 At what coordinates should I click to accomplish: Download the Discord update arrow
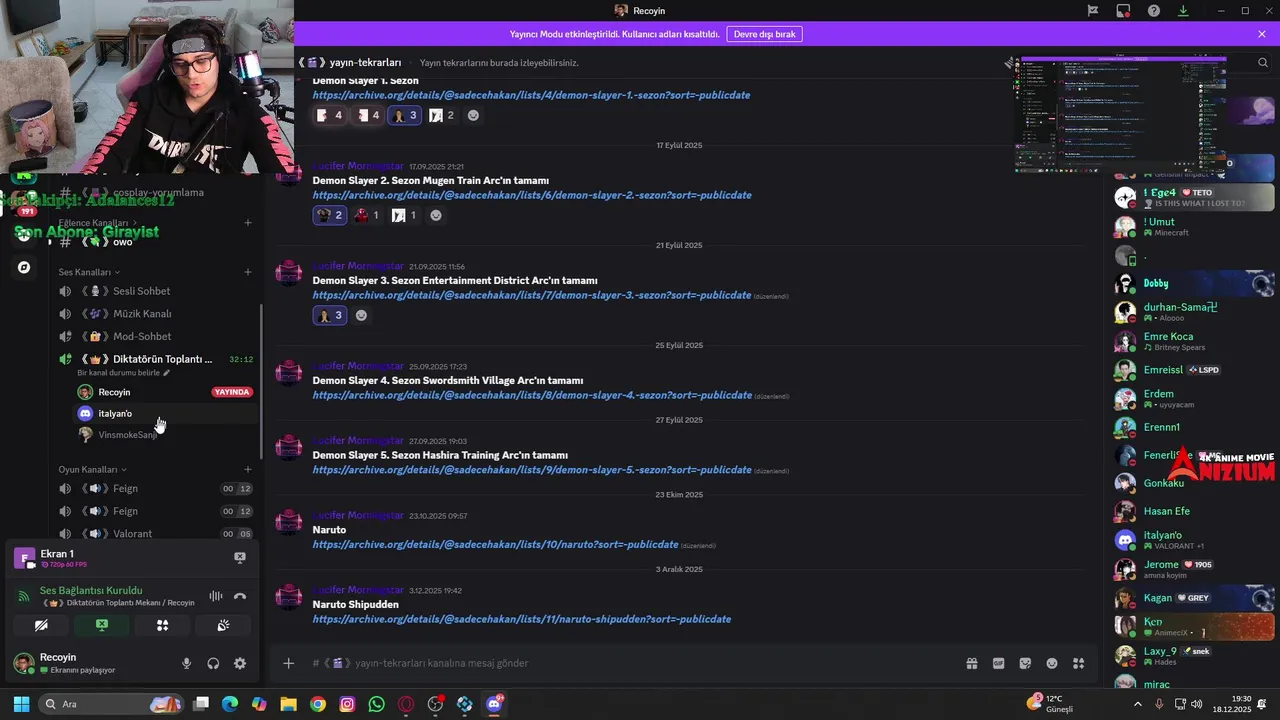click(x=1184, y=10)
